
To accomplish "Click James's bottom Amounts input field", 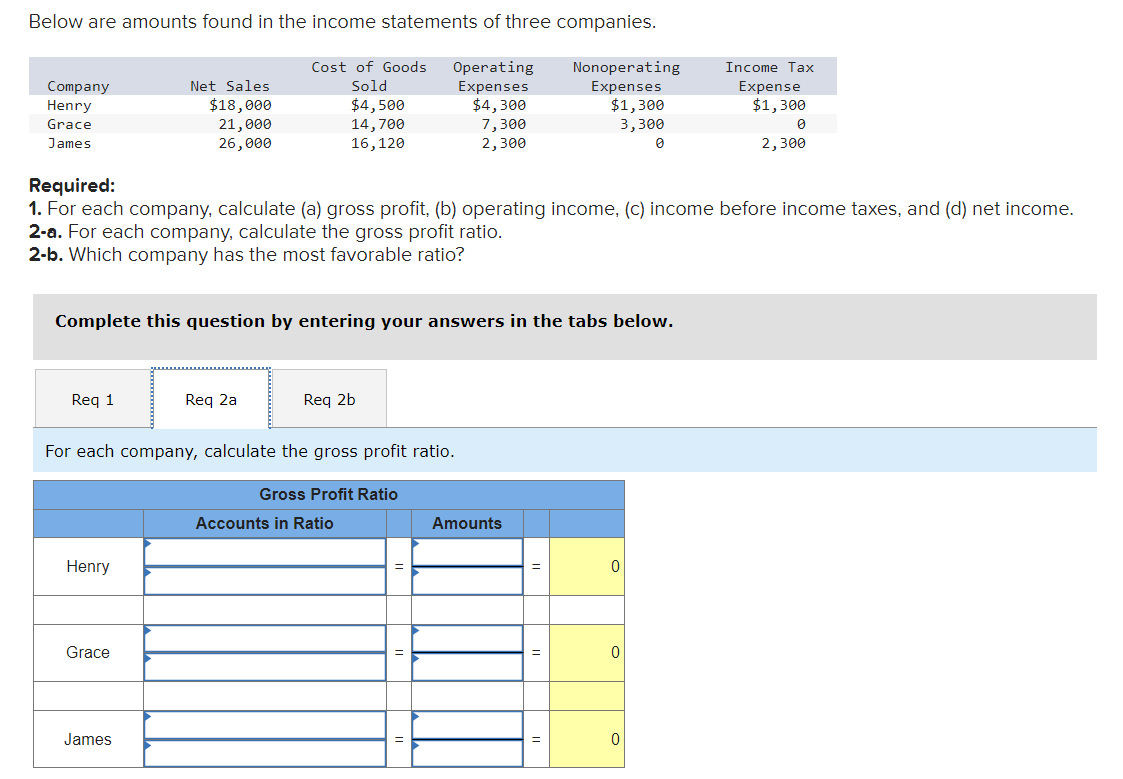I will (467, 754).
